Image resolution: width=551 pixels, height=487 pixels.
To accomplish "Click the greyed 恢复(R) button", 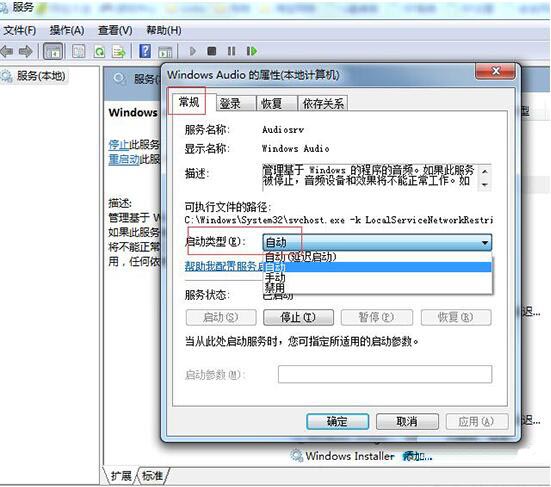I will 456,318.
